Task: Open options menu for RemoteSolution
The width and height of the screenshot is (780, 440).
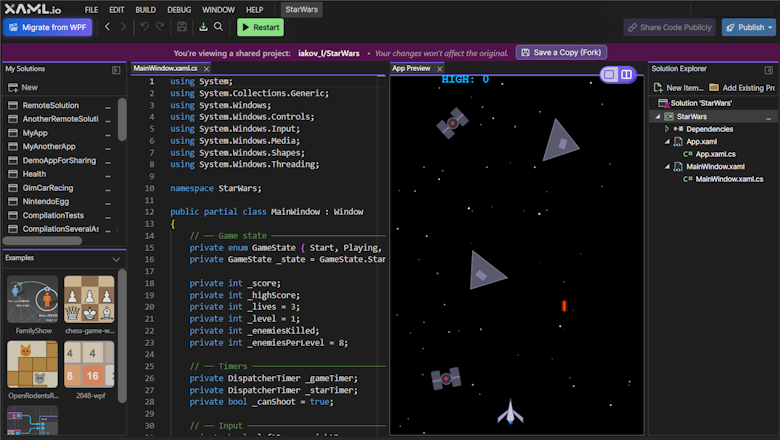Action: 107,106
